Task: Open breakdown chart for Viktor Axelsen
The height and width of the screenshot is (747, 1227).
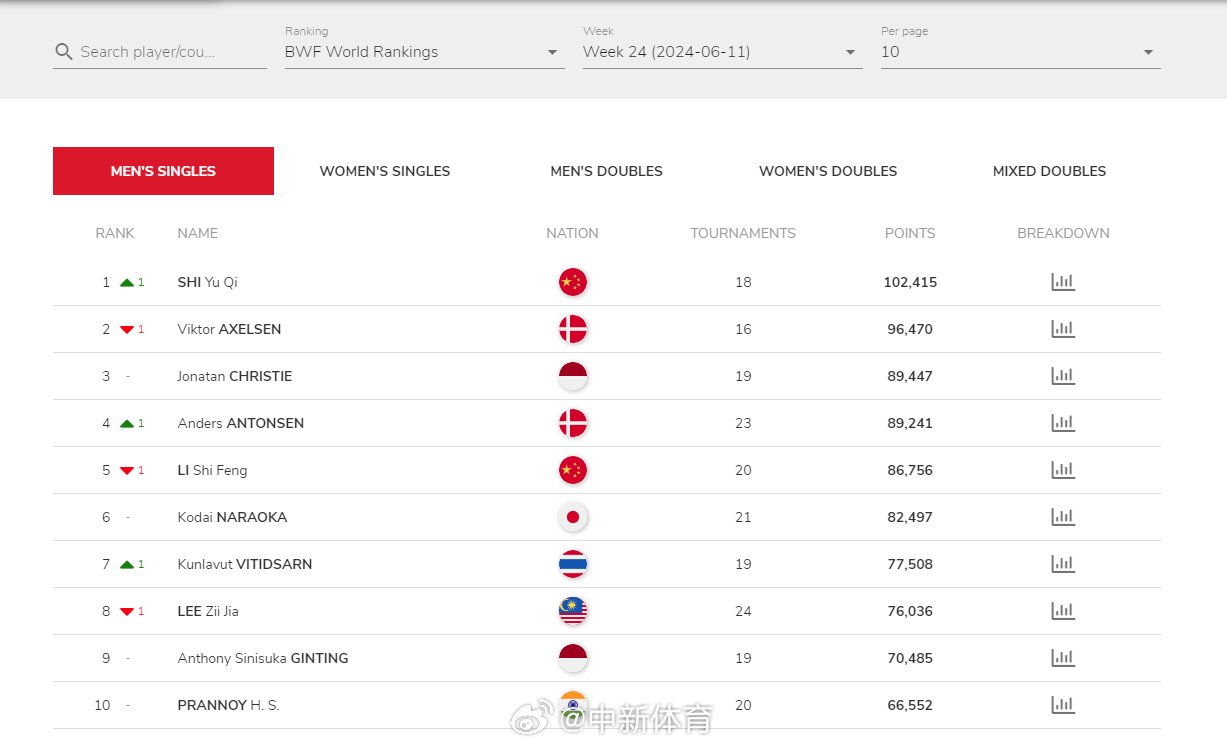Action: click(1063, 329)
